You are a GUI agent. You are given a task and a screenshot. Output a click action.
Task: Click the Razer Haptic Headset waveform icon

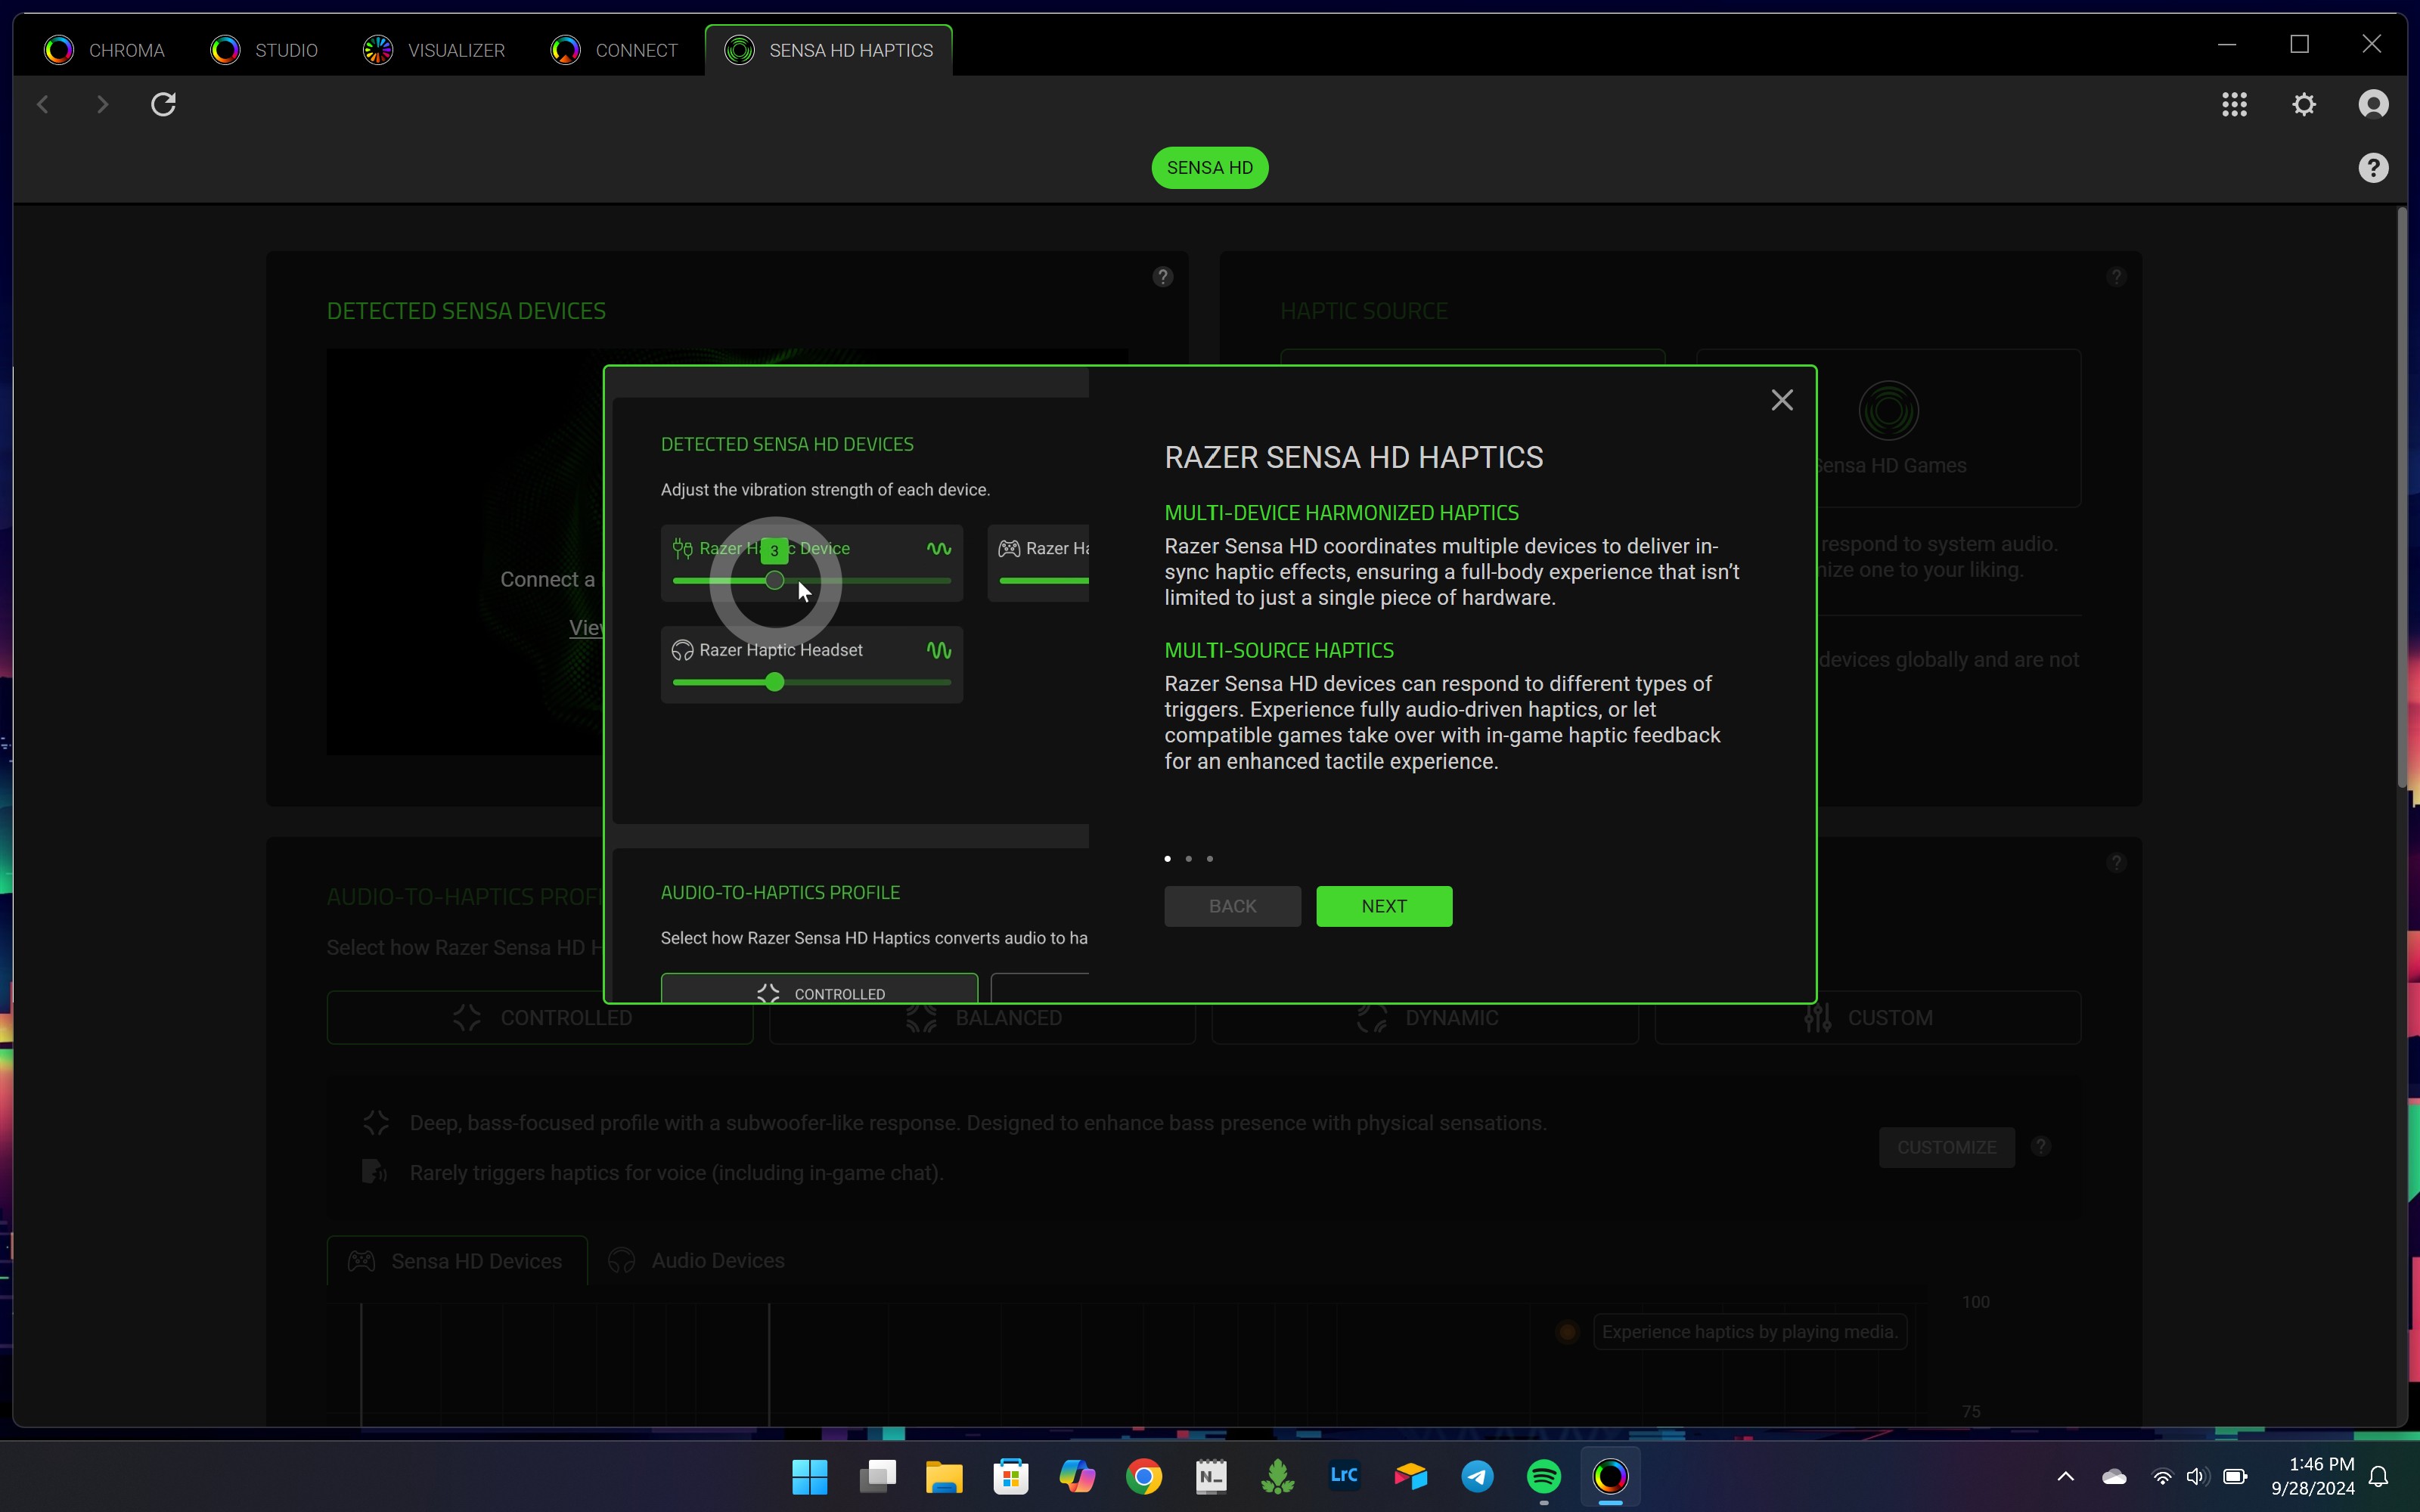pyautogui.click(x=939, y=649)
